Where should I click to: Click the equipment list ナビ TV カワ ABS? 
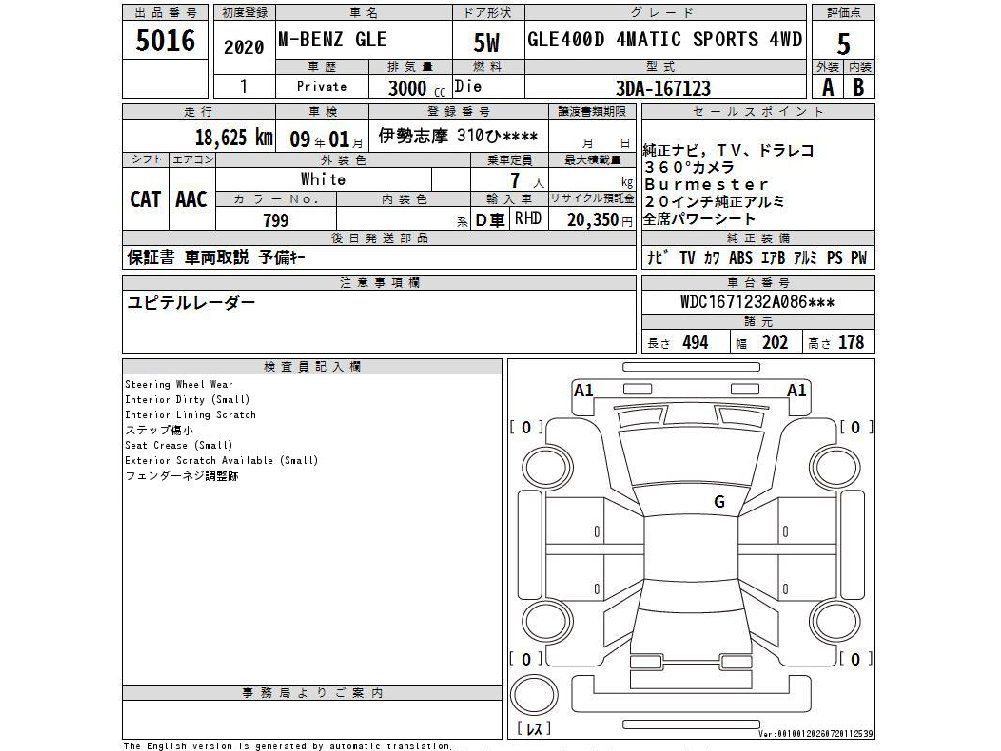pyautogui.click(x=757, y=257)
